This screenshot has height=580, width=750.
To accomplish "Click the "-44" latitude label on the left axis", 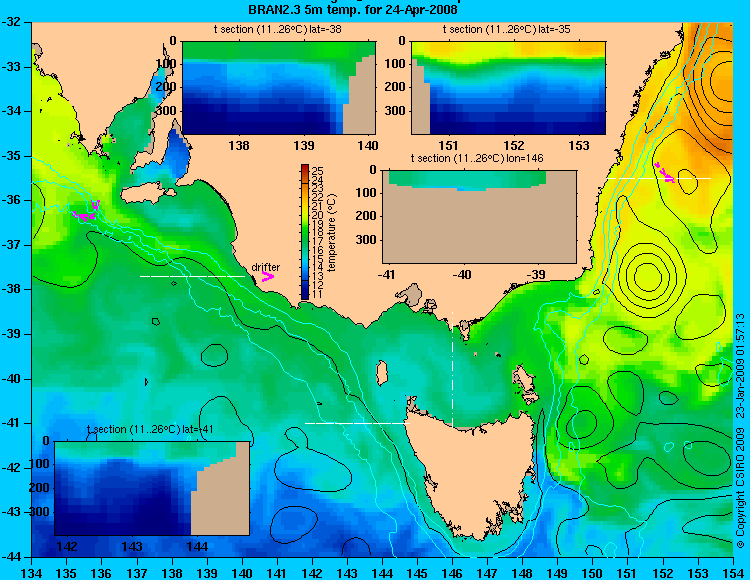I will (x=11, y=557).
